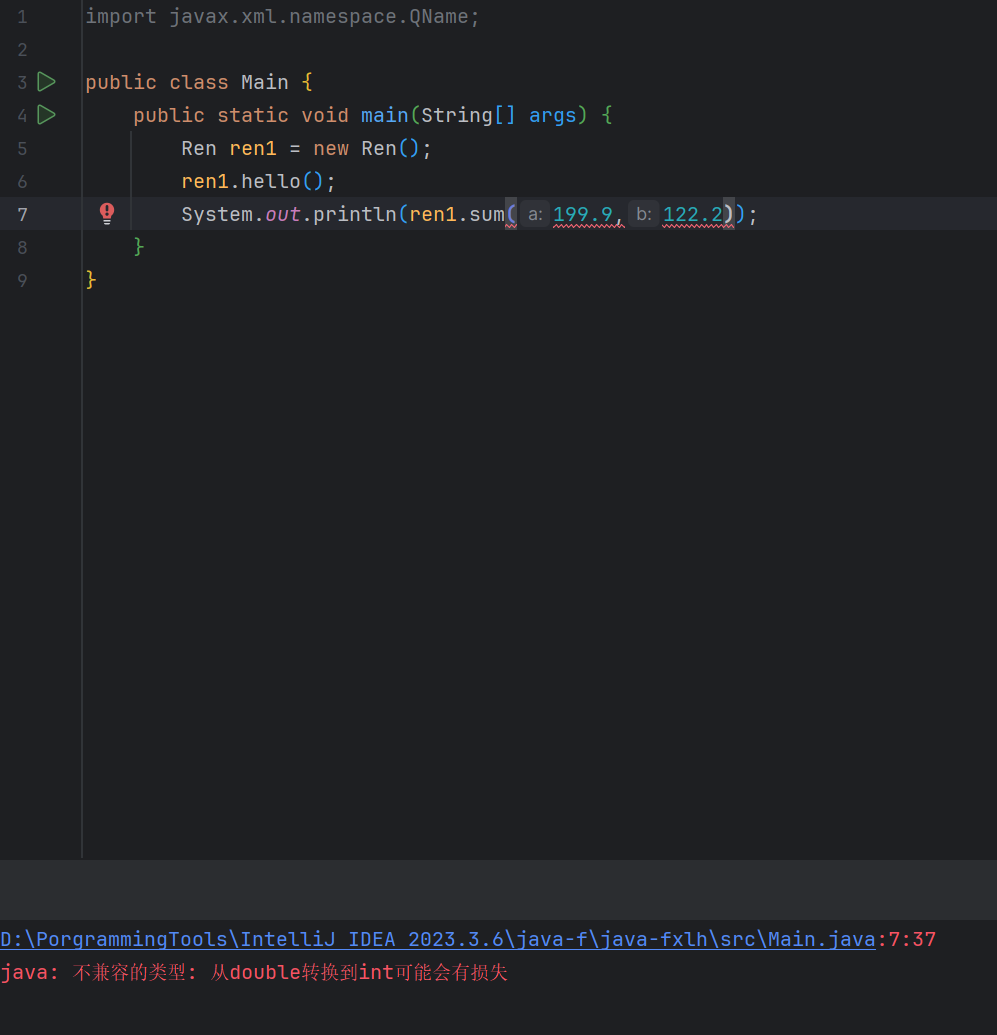
Task: Click the args parameter in main signature
Action: [x=553, y=115]
